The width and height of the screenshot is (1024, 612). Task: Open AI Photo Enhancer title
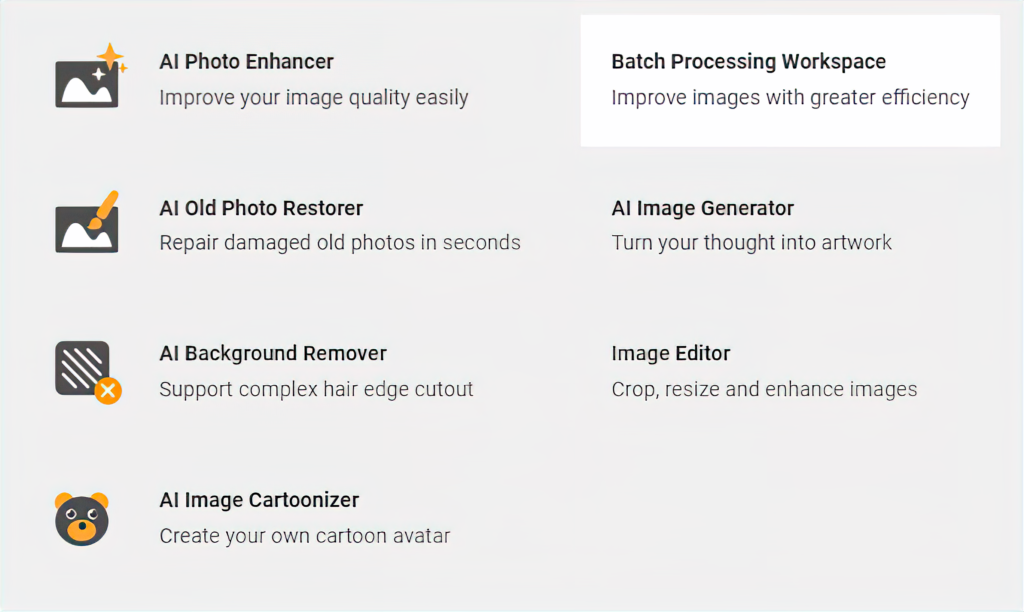(246, 61)
